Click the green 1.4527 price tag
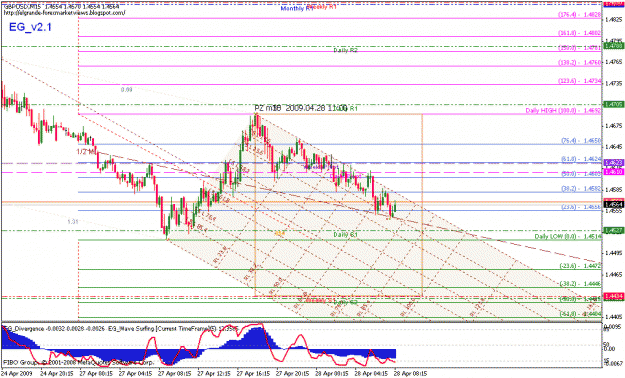This screenshot has height=378, width=625. click(x=613, y=230)
